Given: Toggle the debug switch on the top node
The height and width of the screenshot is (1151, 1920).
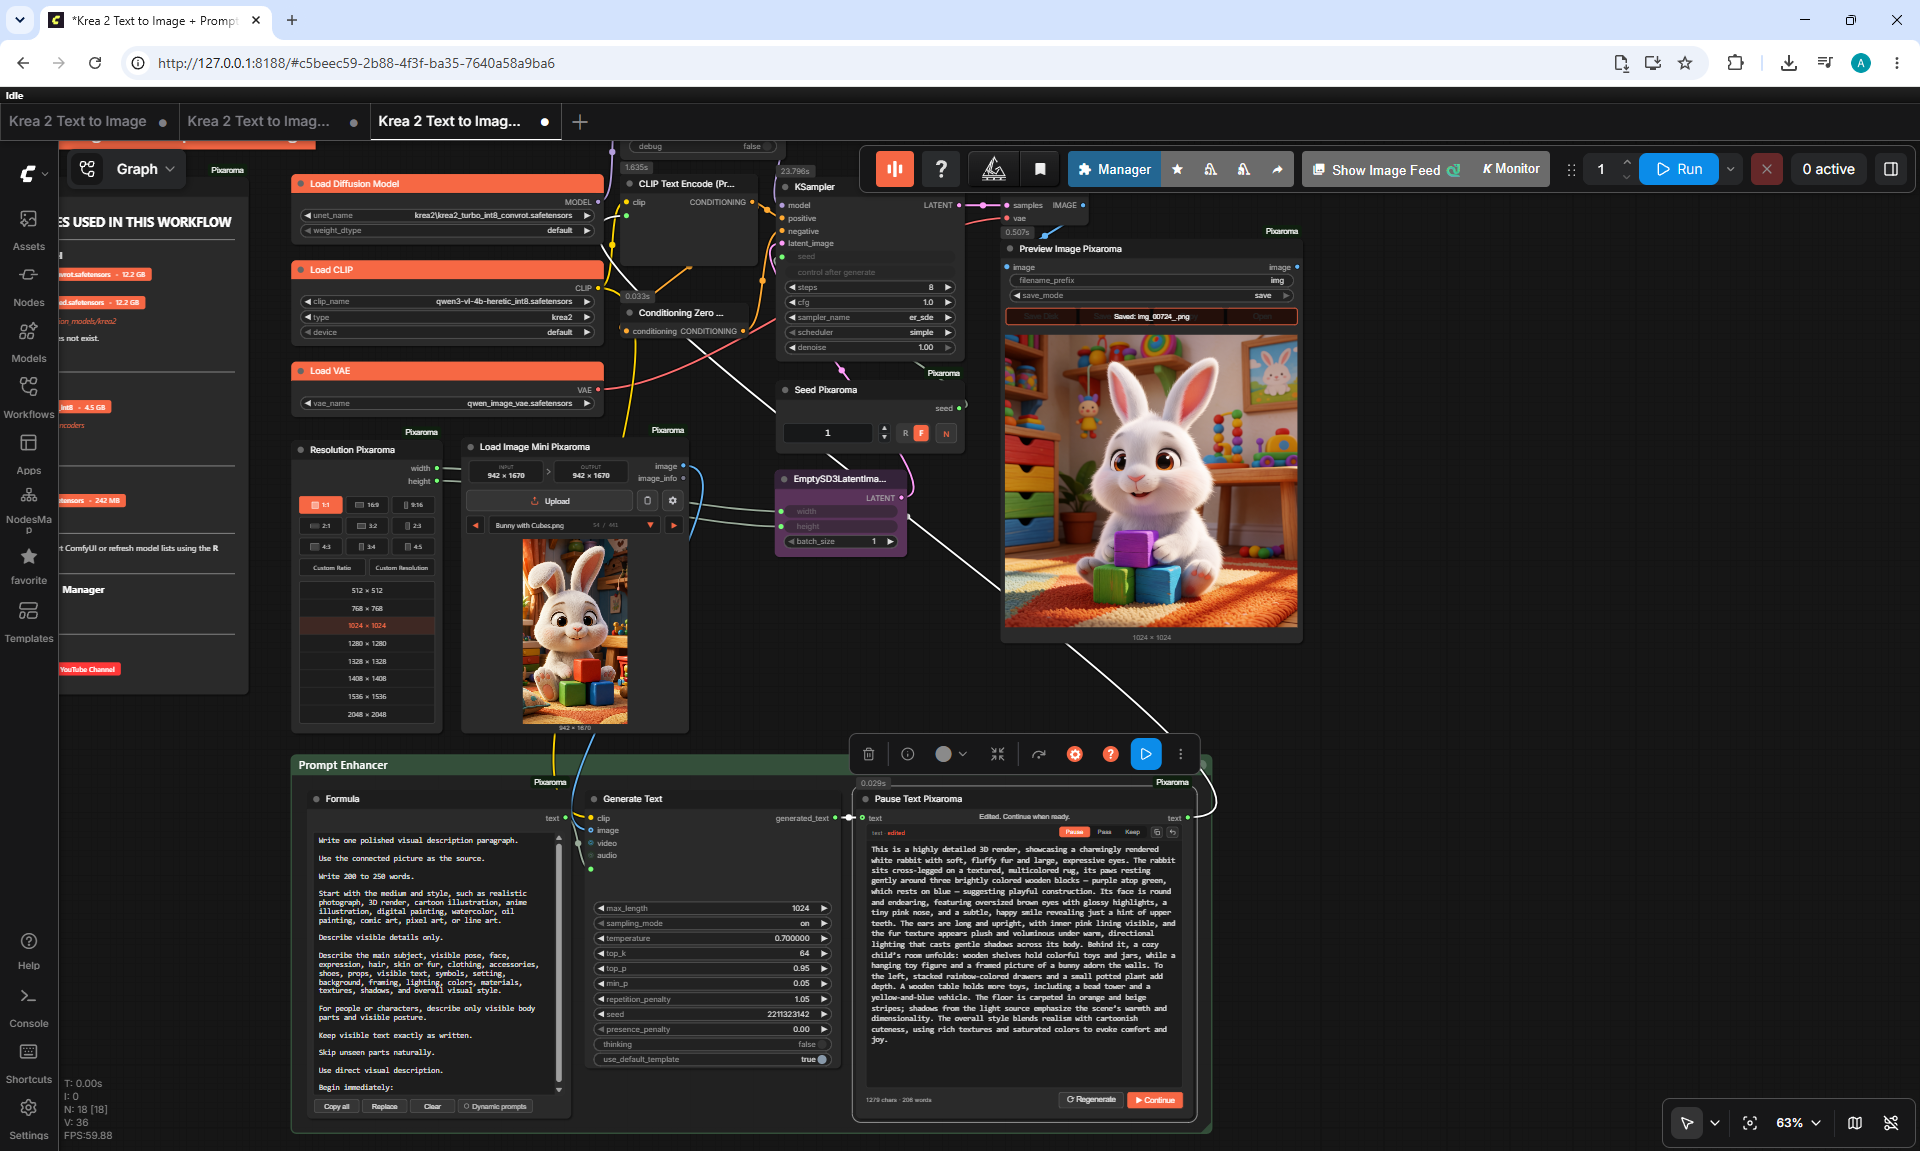Looking at the screenshot, I should [x=704, y=146].
